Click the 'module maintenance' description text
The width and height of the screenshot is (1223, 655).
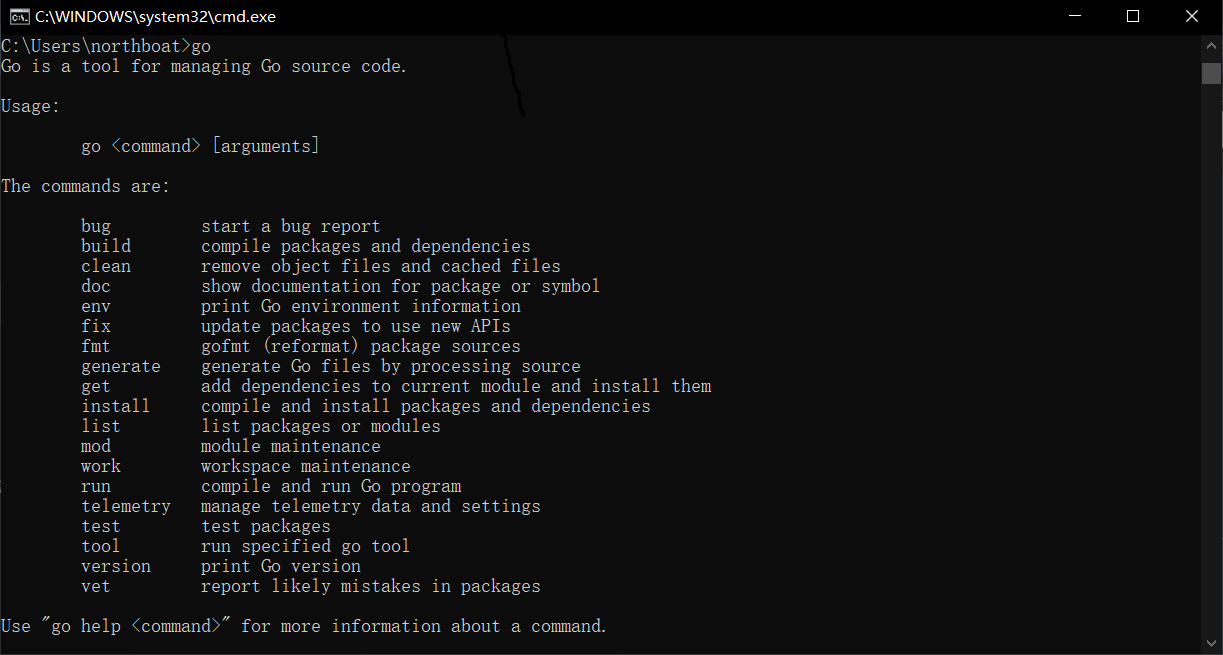coord(290,446)
